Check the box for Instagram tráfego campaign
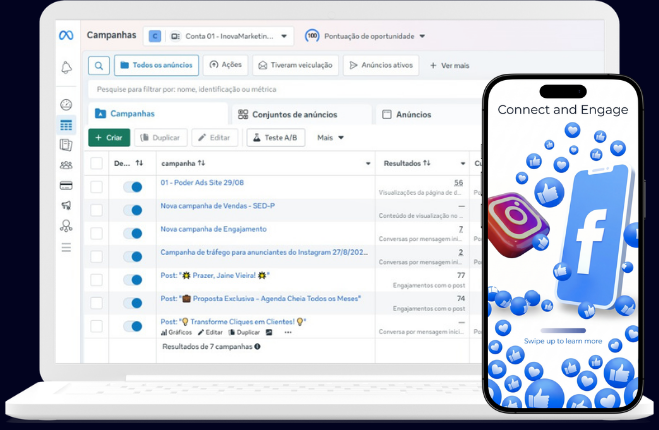This screenshot has height=430, width=659. coord(96,256)
